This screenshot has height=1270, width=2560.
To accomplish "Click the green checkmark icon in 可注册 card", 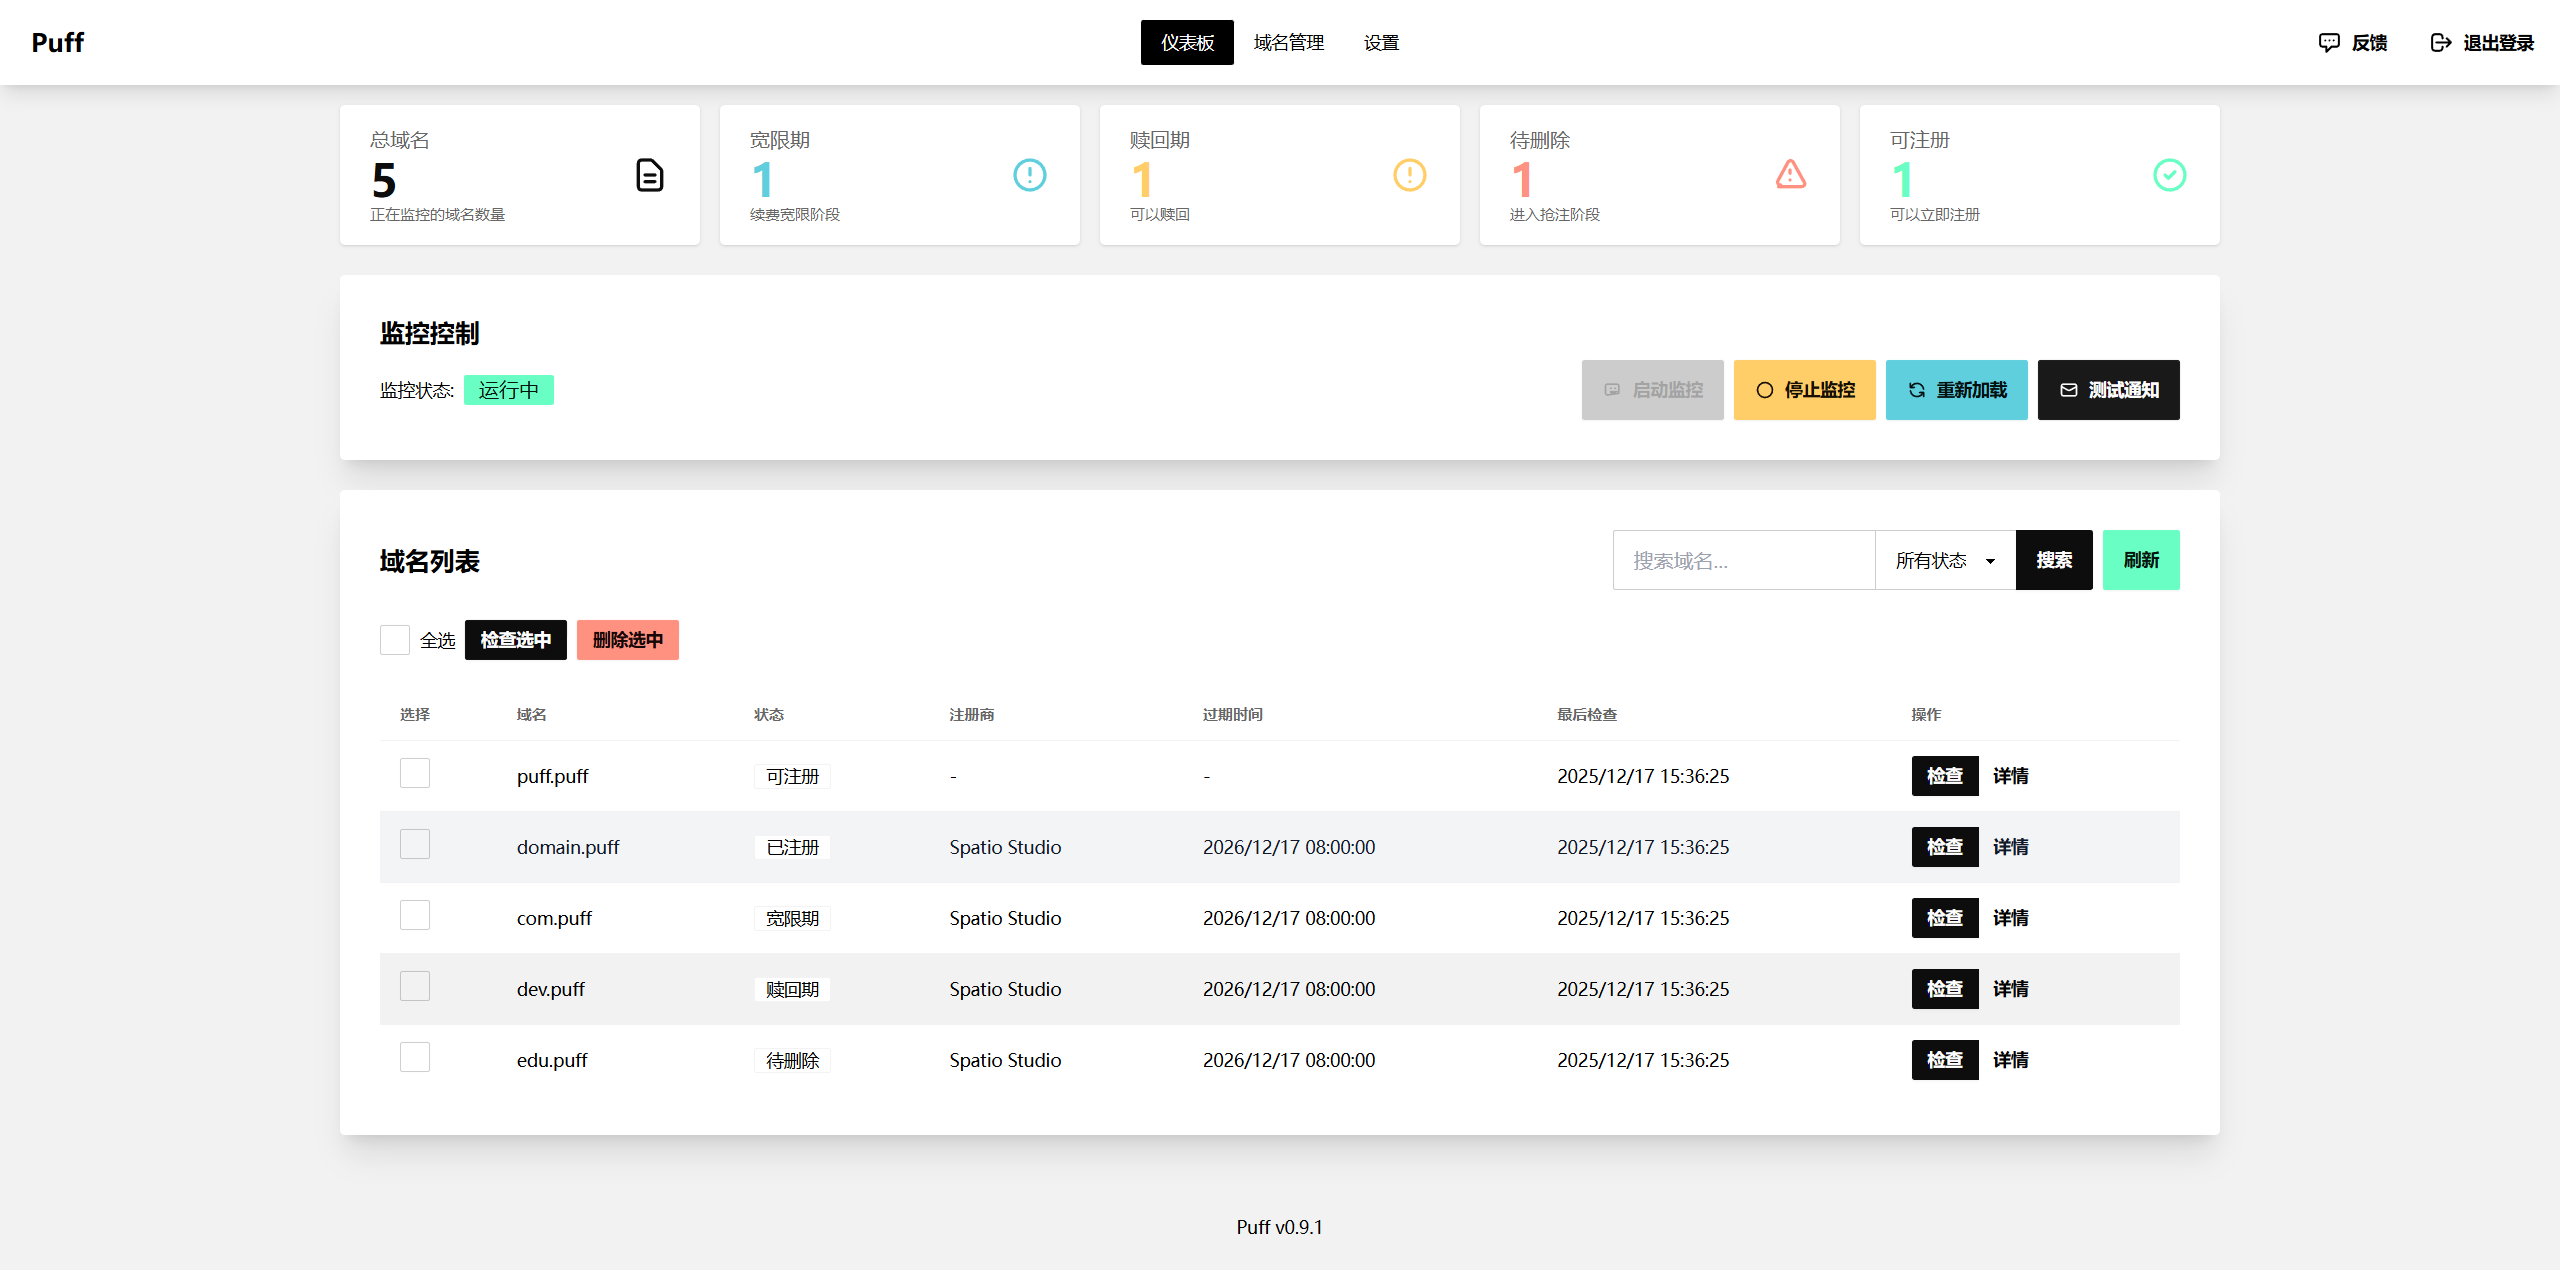I will click(2169, 175).
